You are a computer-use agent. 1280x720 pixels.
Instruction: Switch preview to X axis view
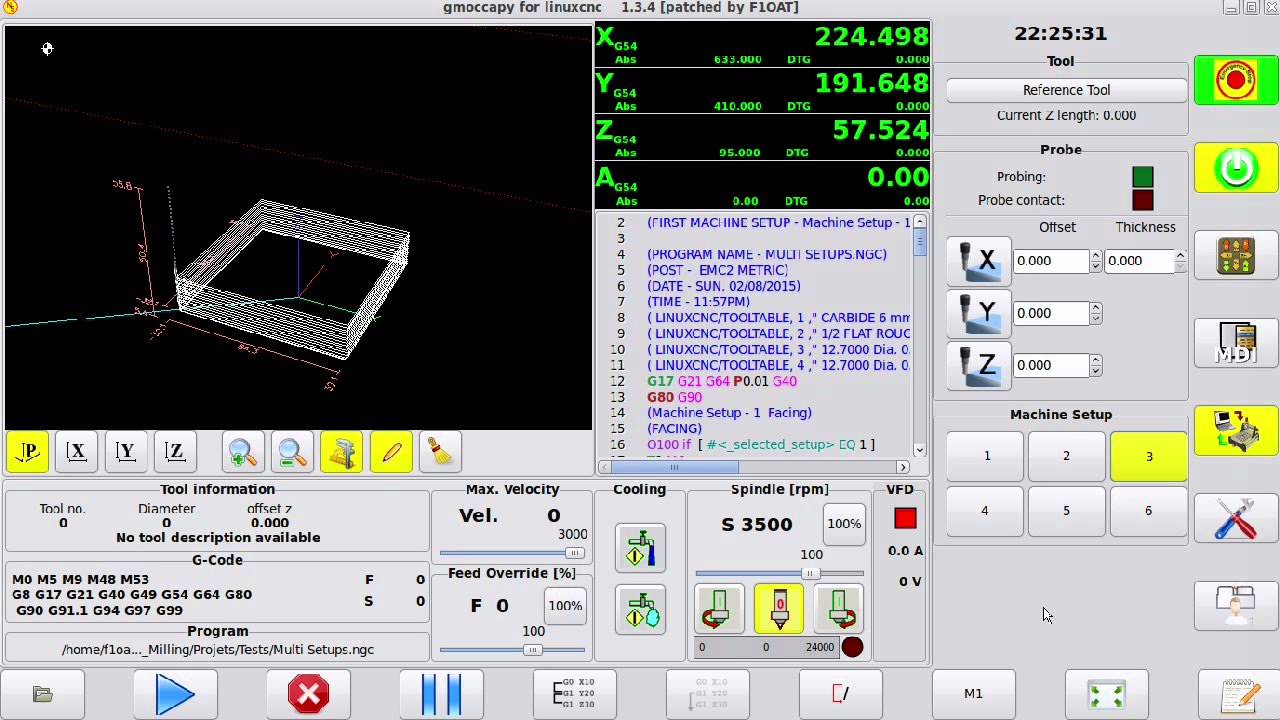(x=76, y=452)
